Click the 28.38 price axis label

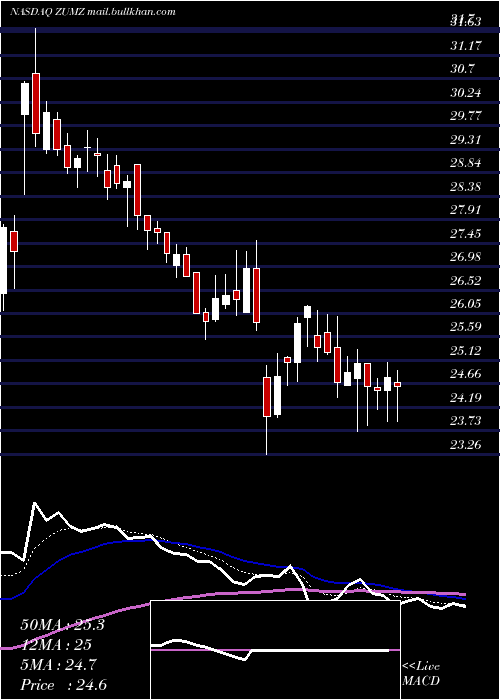click(466, 187)
